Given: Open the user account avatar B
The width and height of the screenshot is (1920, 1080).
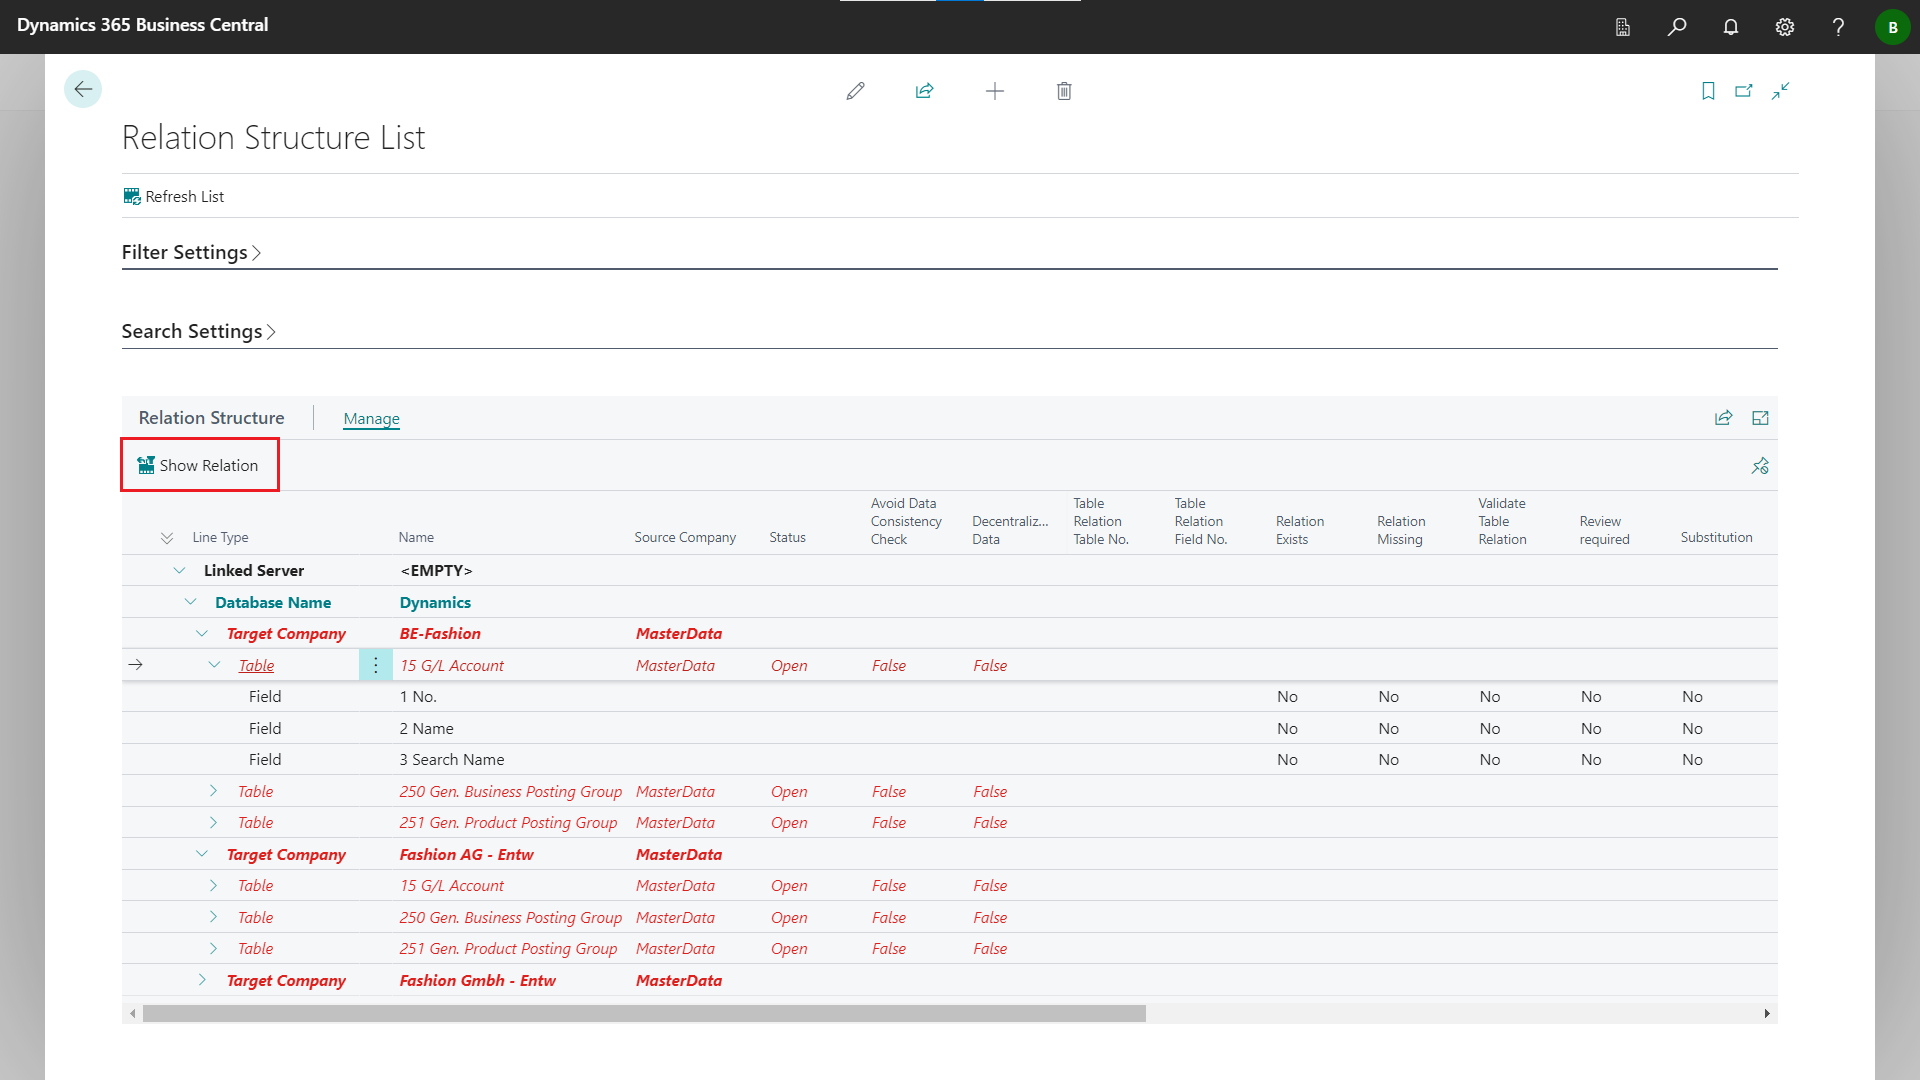Looking at the screenshot, I should tap(1892, 27).
